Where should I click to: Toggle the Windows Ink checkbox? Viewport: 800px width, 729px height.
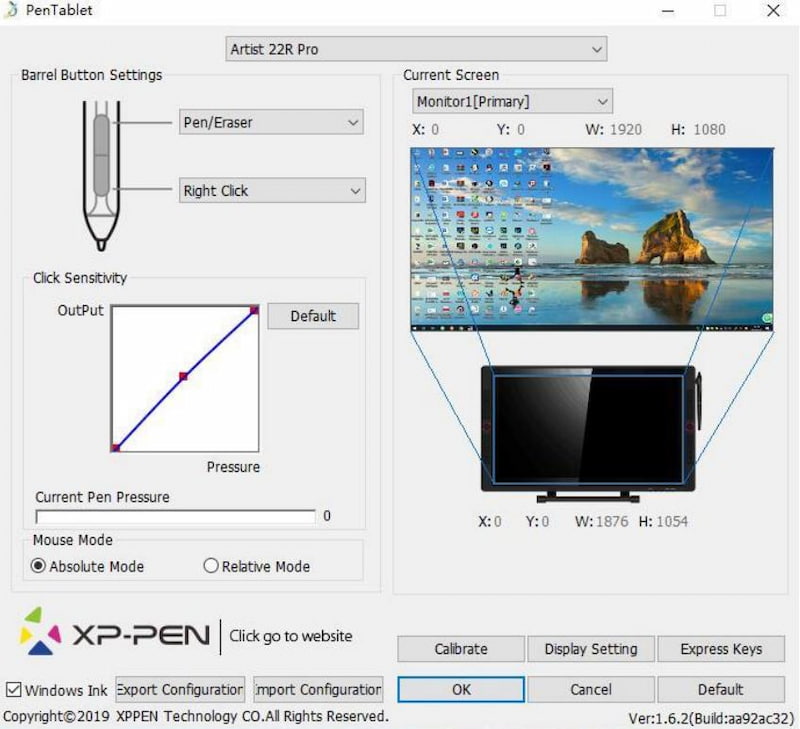[14, 690]
